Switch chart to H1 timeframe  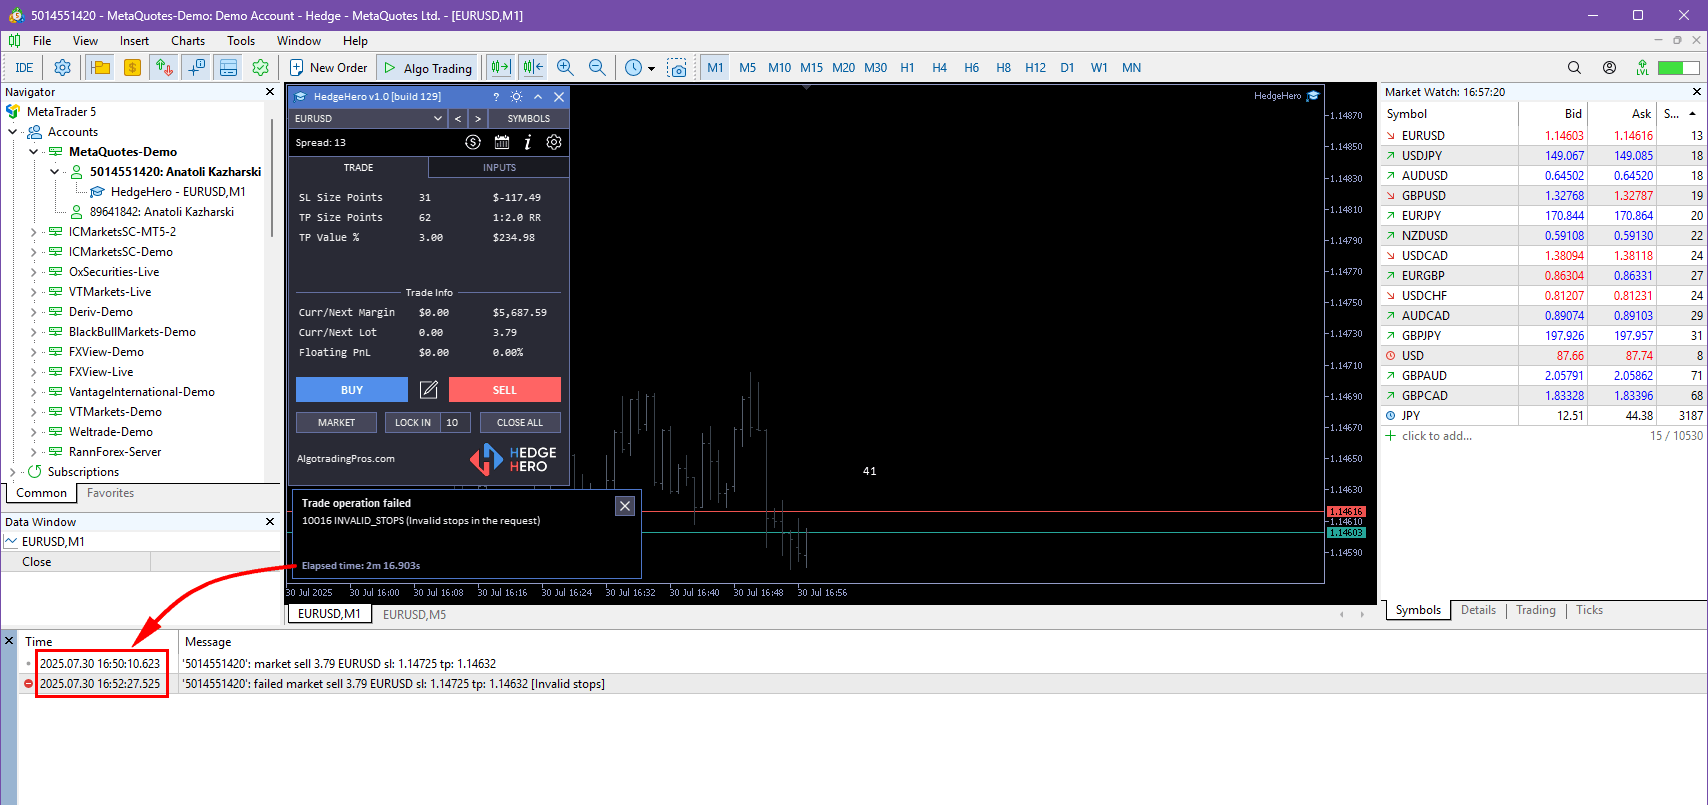pyautogui.click(x=908, y=68)
